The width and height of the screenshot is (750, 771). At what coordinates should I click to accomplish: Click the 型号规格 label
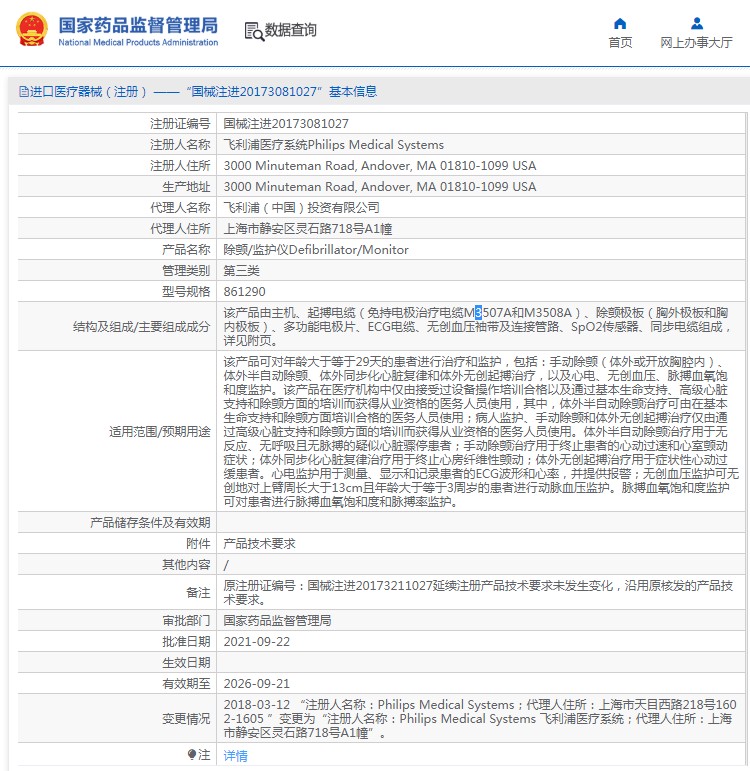tap(186, 292)
